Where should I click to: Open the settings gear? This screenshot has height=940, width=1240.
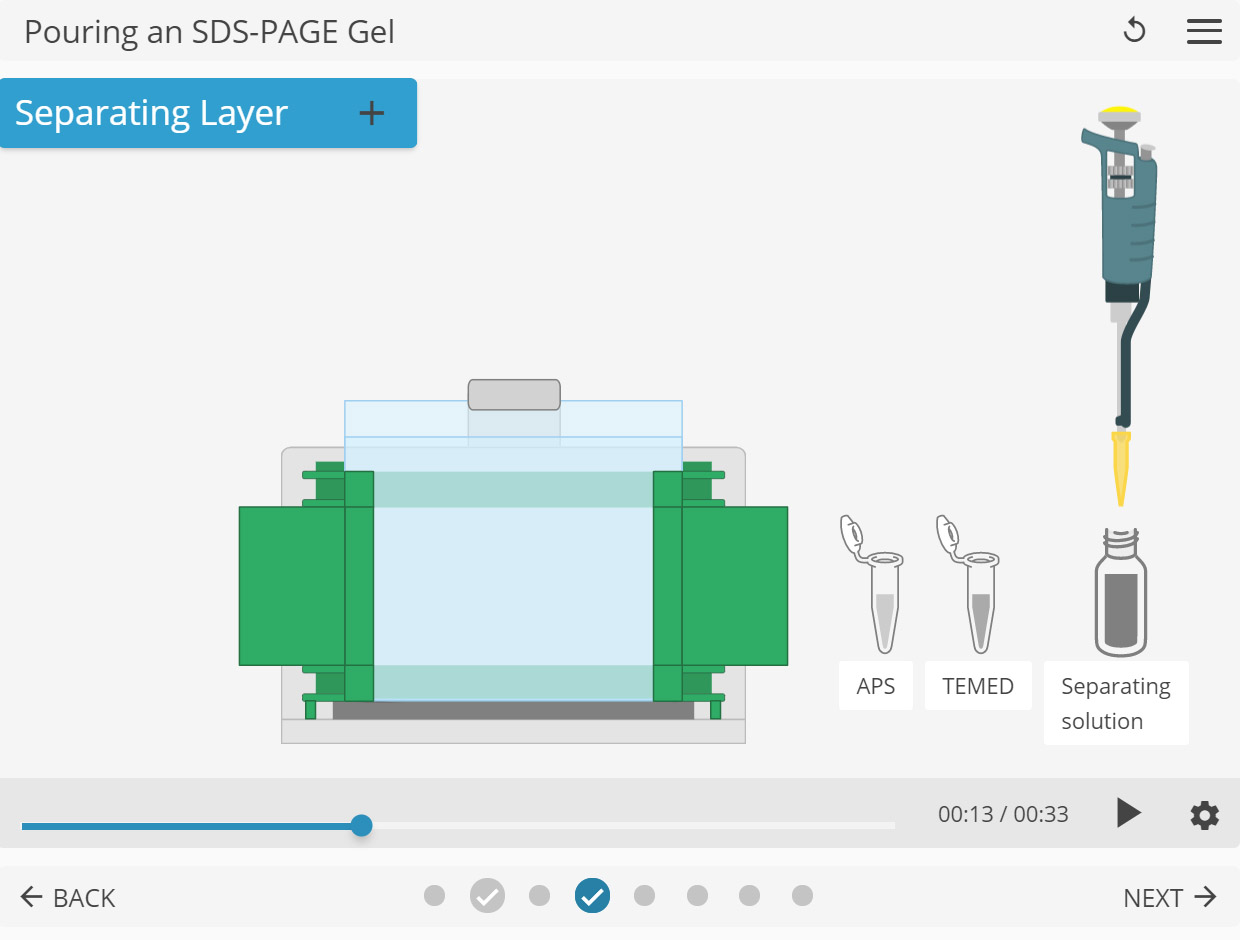coord(1204,814)
